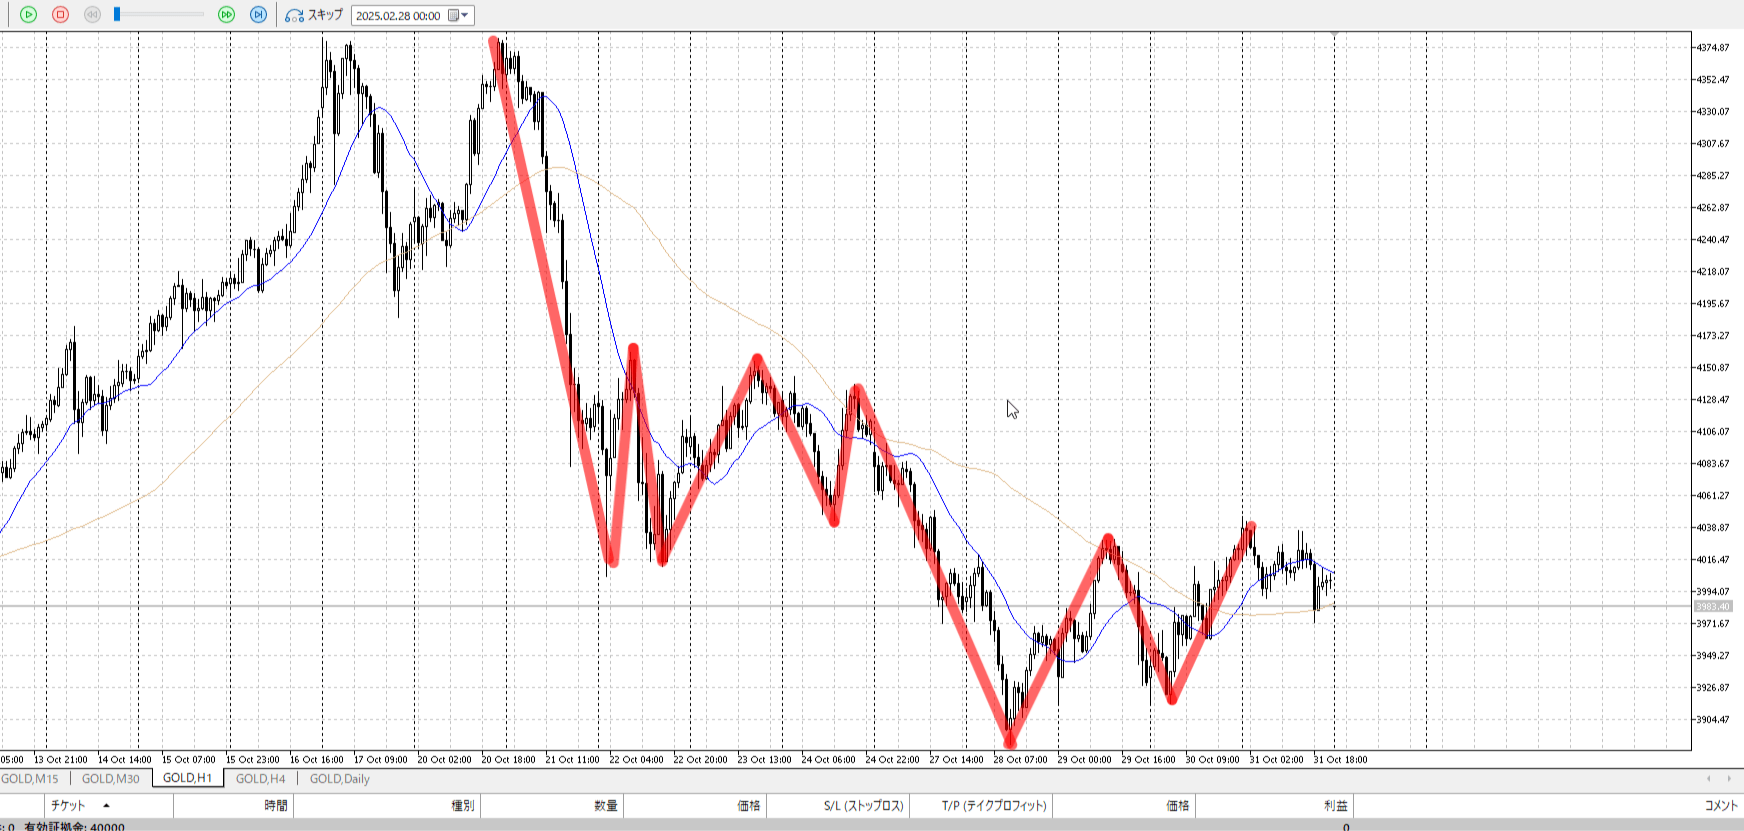This screenshot has height=831, width=1744.
Task: Switch to the GOLD,M30 chart tab
Action: pyautogui.click(x=110, y=779)
